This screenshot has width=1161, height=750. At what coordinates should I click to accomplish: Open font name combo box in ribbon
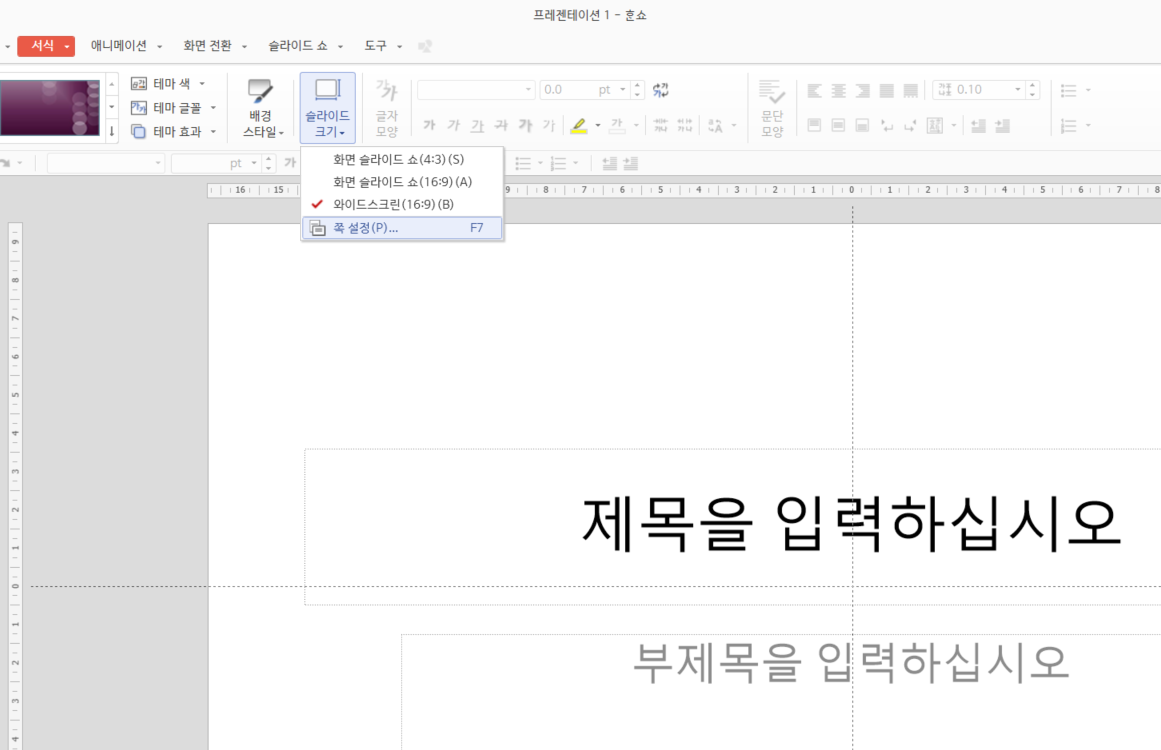pyautogui.click(x=476, y=90)
